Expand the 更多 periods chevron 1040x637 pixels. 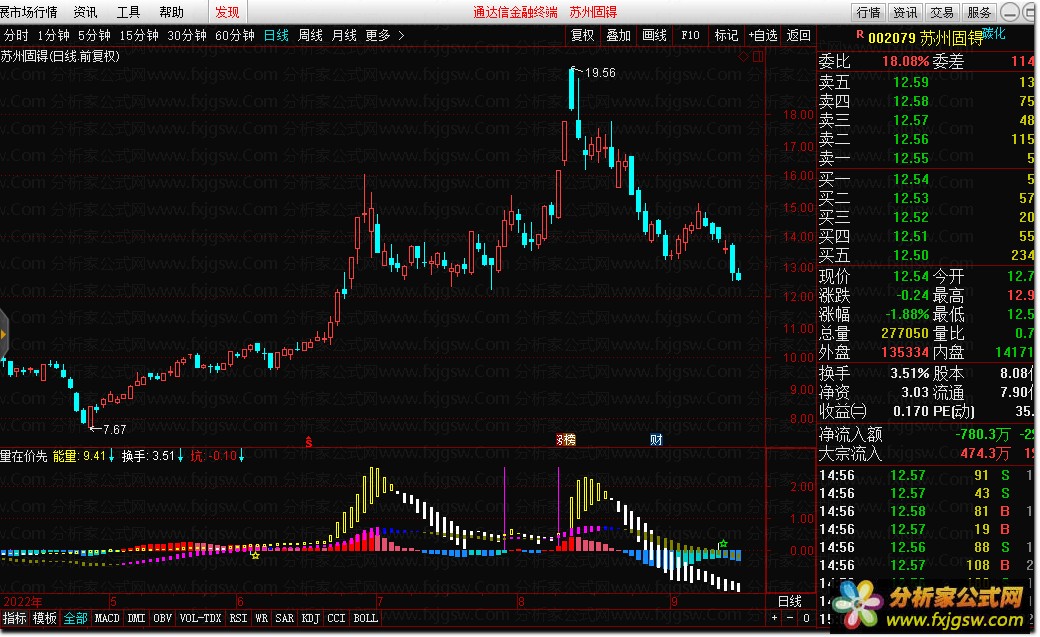(x=401, y=35)
